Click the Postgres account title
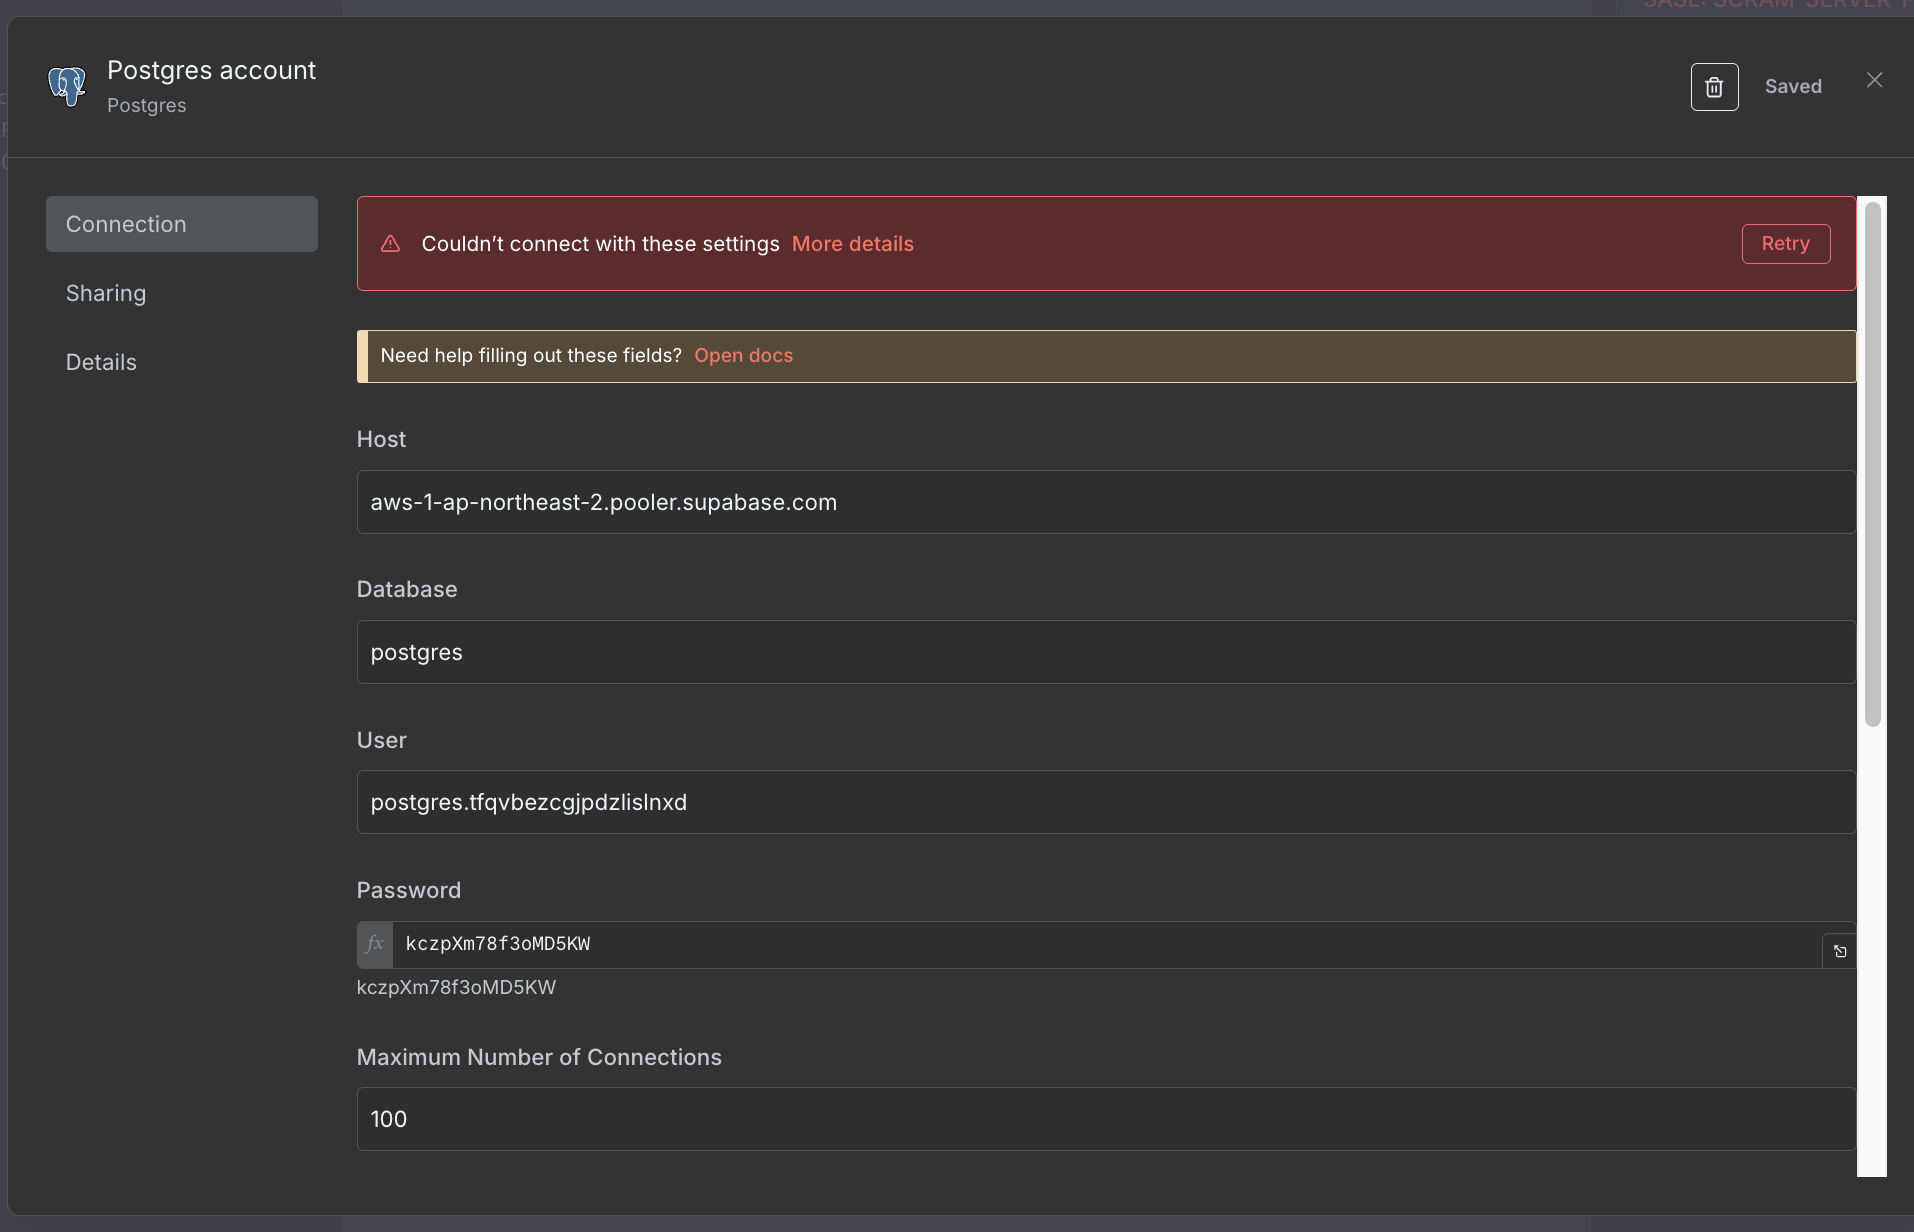 coord(211,70)
